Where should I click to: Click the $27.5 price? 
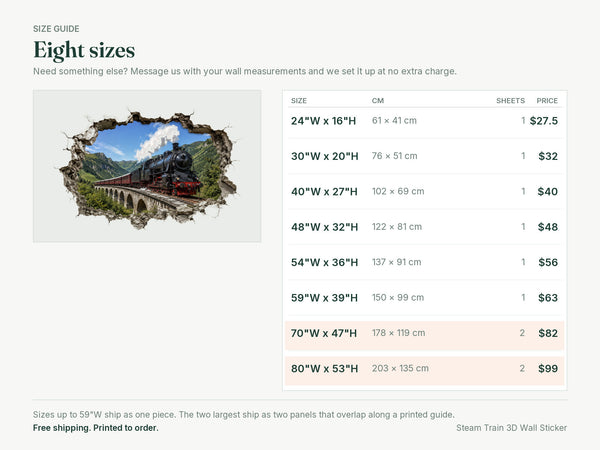544,121
